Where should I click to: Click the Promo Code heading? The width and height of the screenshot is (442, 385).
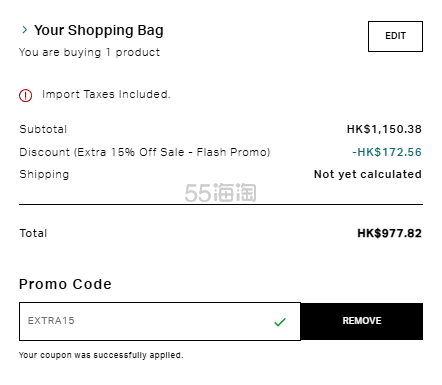click(65, 284)
